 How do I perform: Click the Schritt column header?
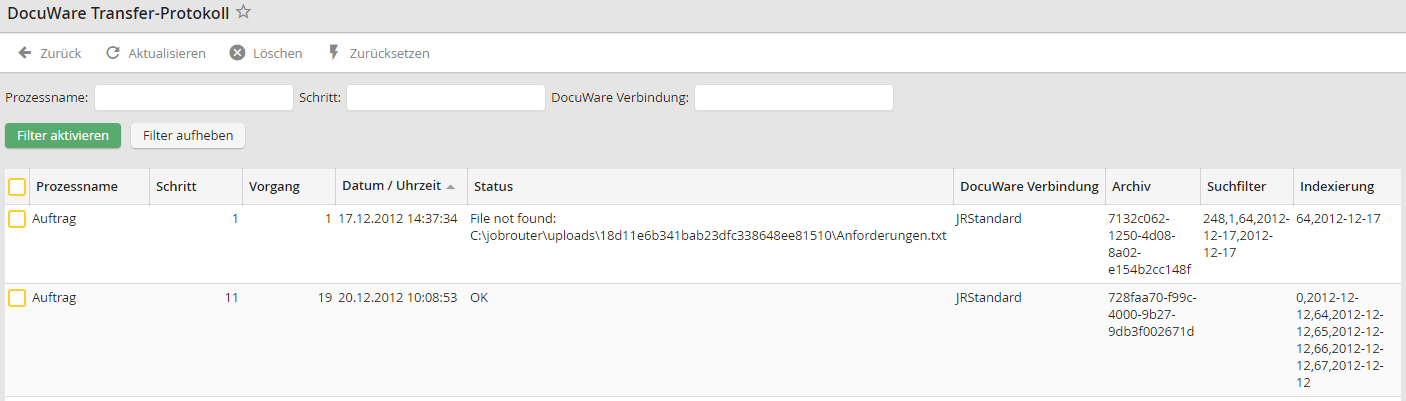pyautogui.click(x=176, y=187)
